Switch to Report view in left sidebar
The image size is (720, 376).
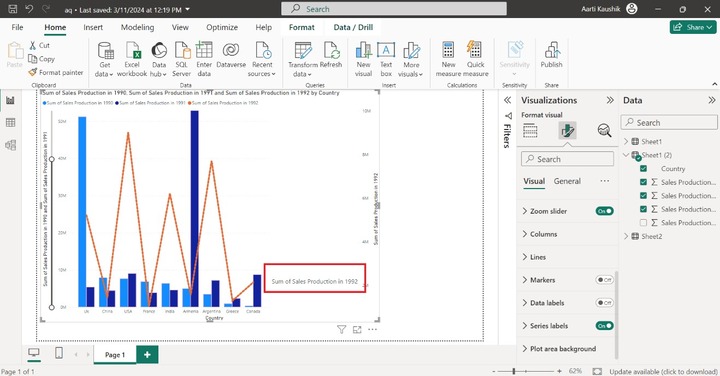11,100
